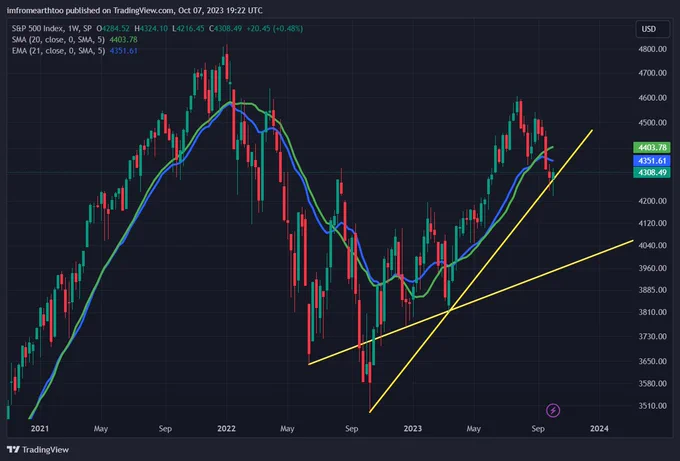The height and width of the screenshot is (461, 680).
Task: Click the high value H4324.10 in header
Action: tap(150, 29)
